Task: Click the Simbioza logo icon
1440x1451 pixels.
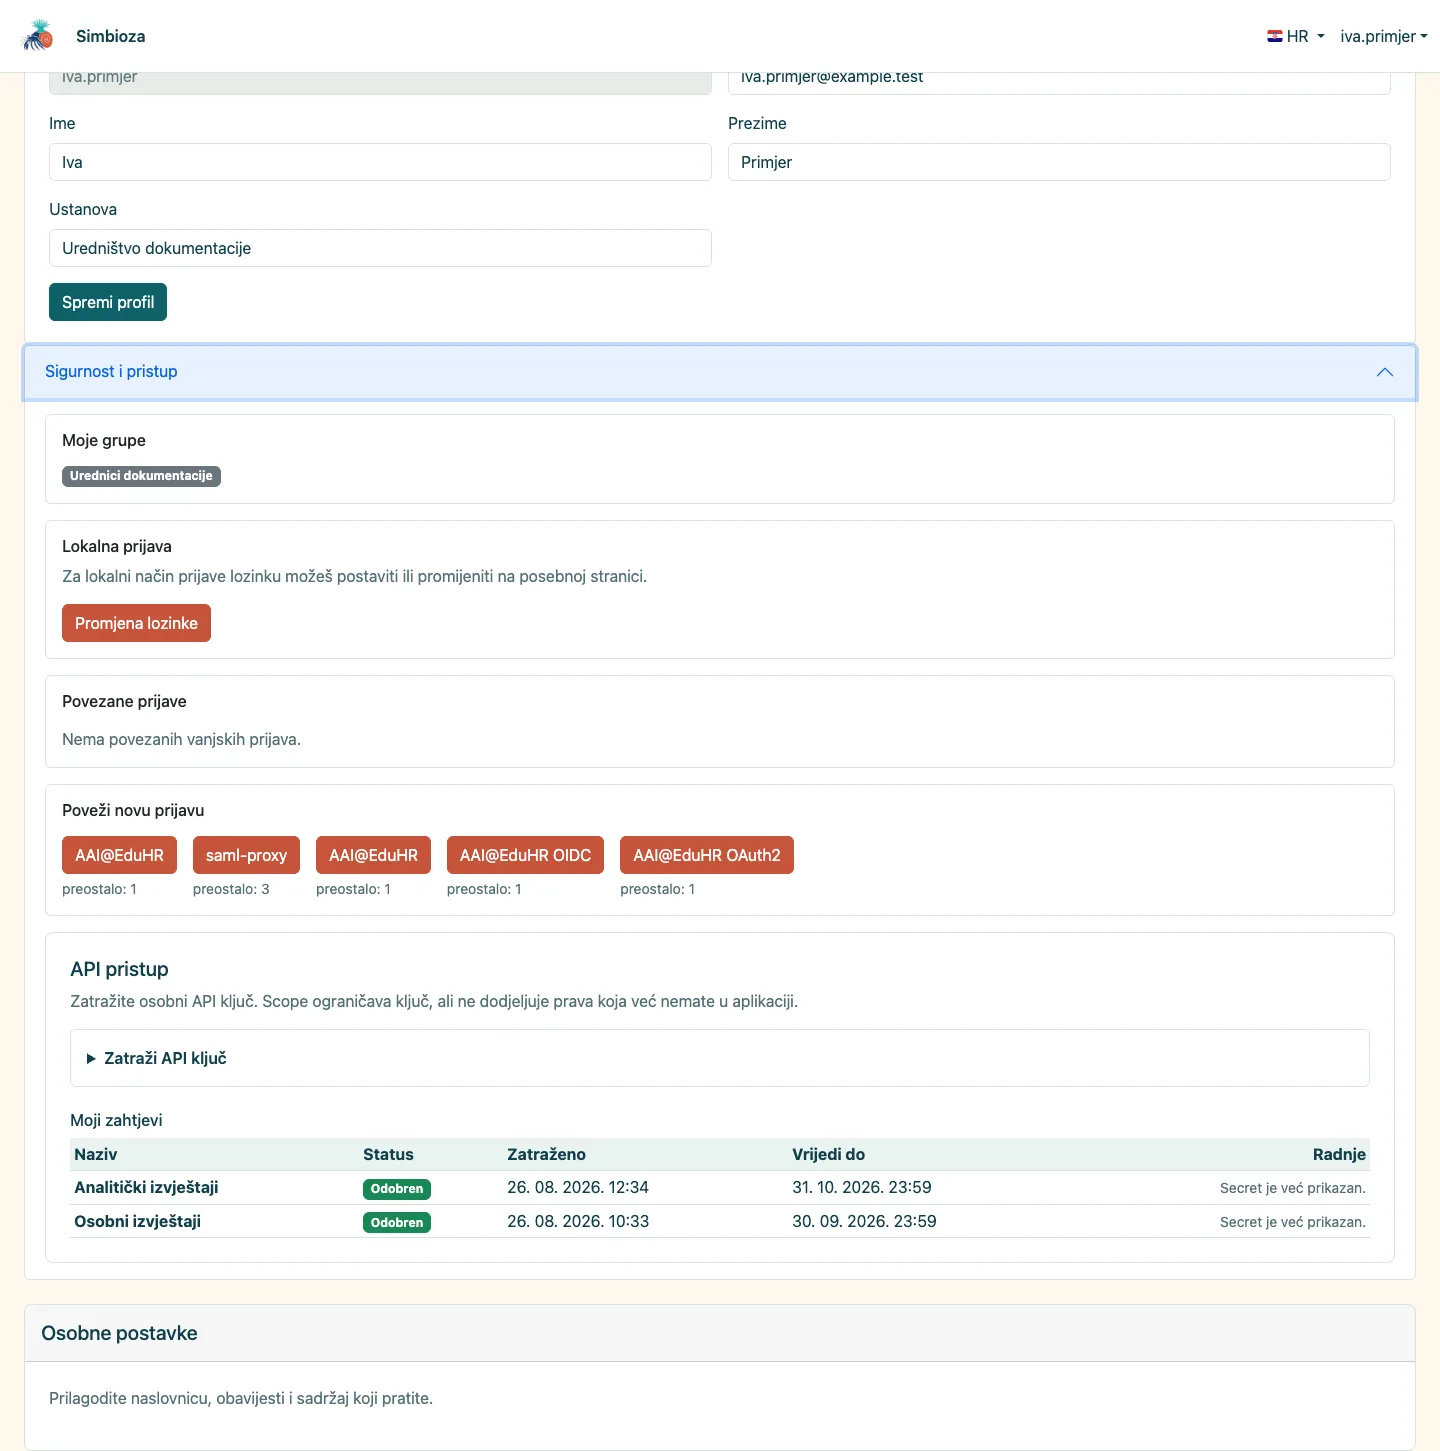Action: pos(38,36)
